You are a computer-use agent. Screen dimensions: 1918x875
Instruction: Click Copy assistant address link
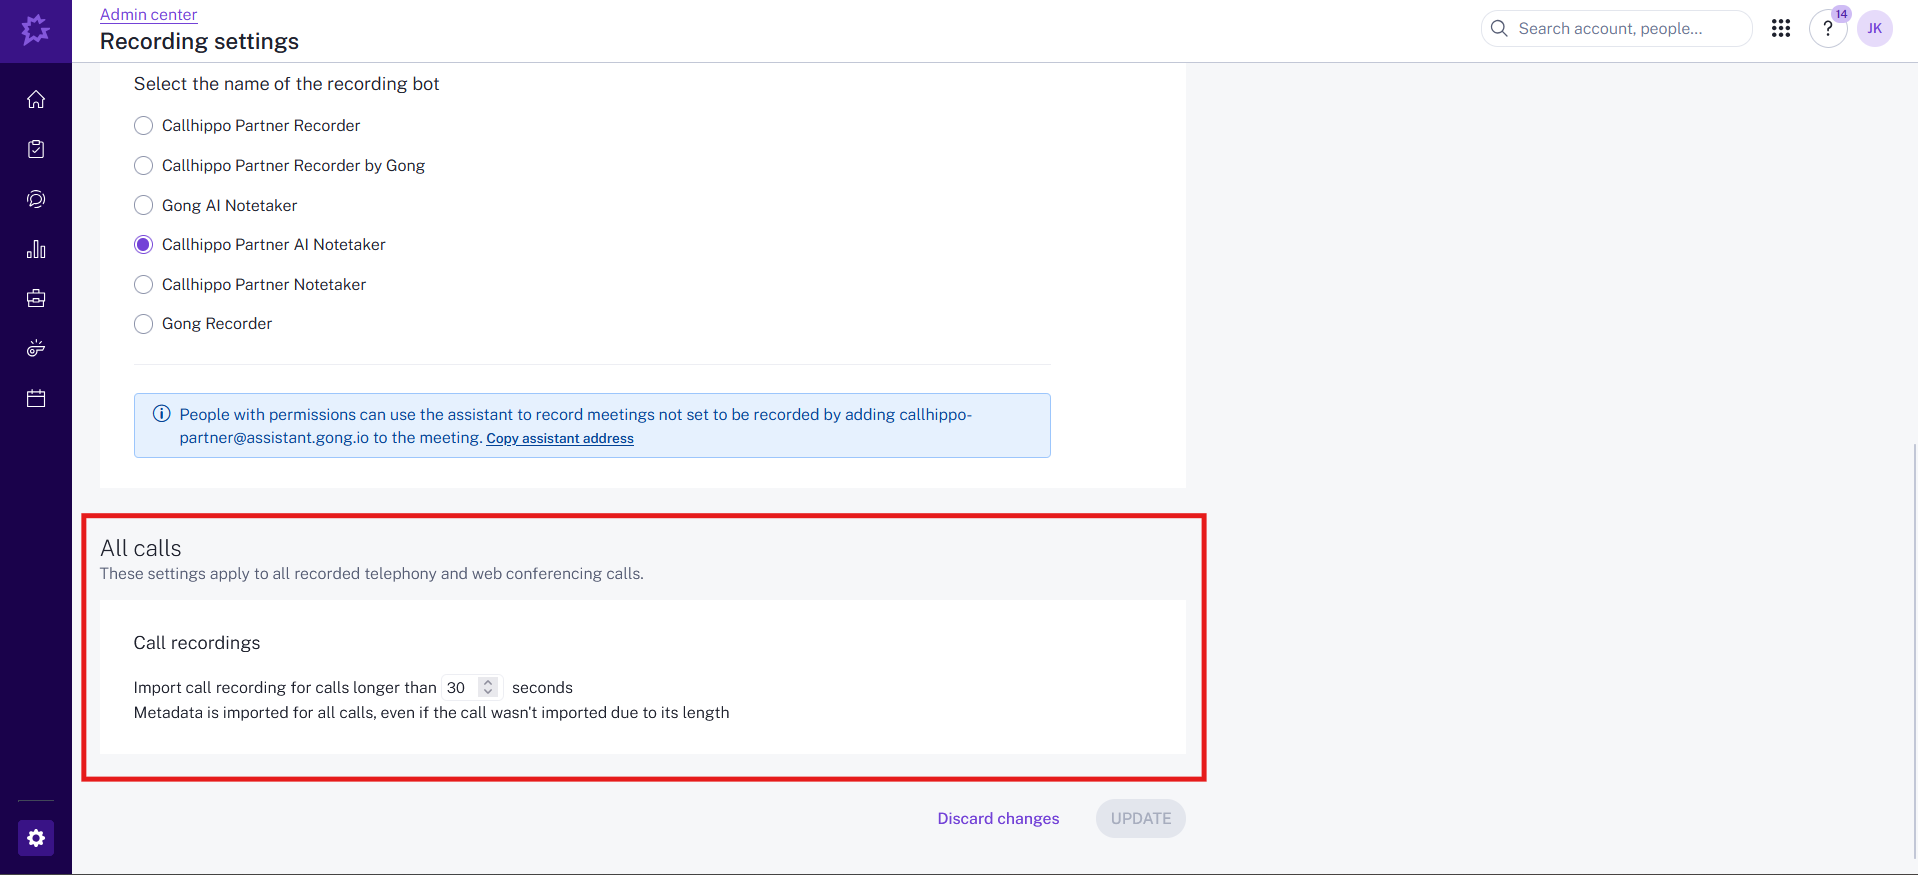[560, 438]
